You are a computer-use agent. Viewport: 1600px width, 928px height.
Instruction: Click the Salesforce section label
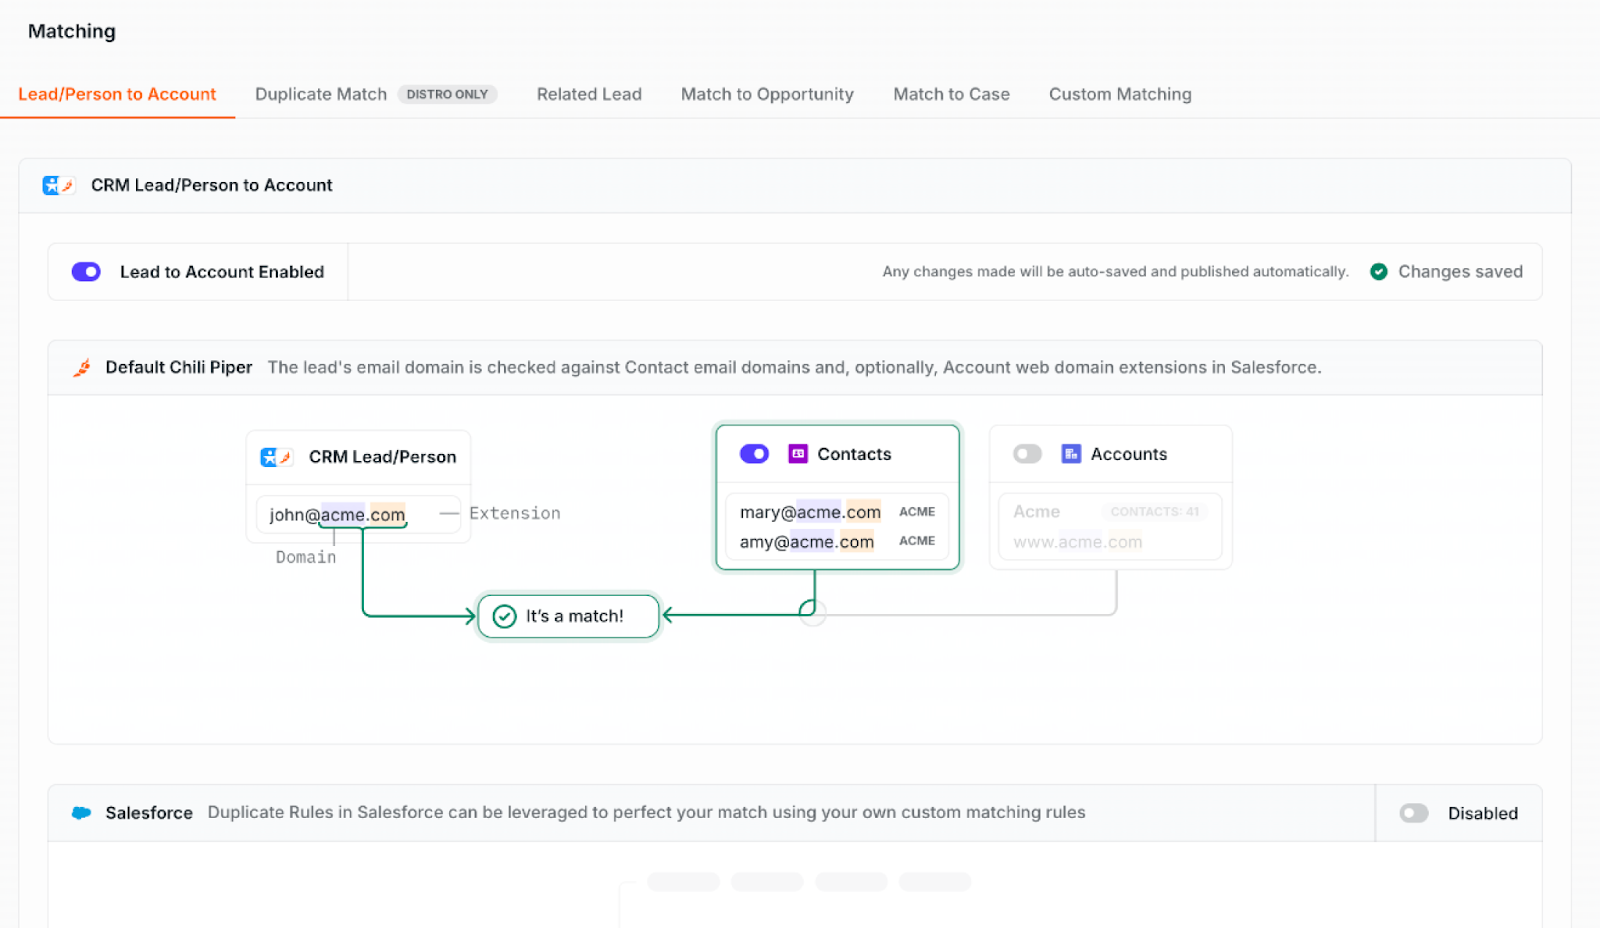tap(149, 813)
